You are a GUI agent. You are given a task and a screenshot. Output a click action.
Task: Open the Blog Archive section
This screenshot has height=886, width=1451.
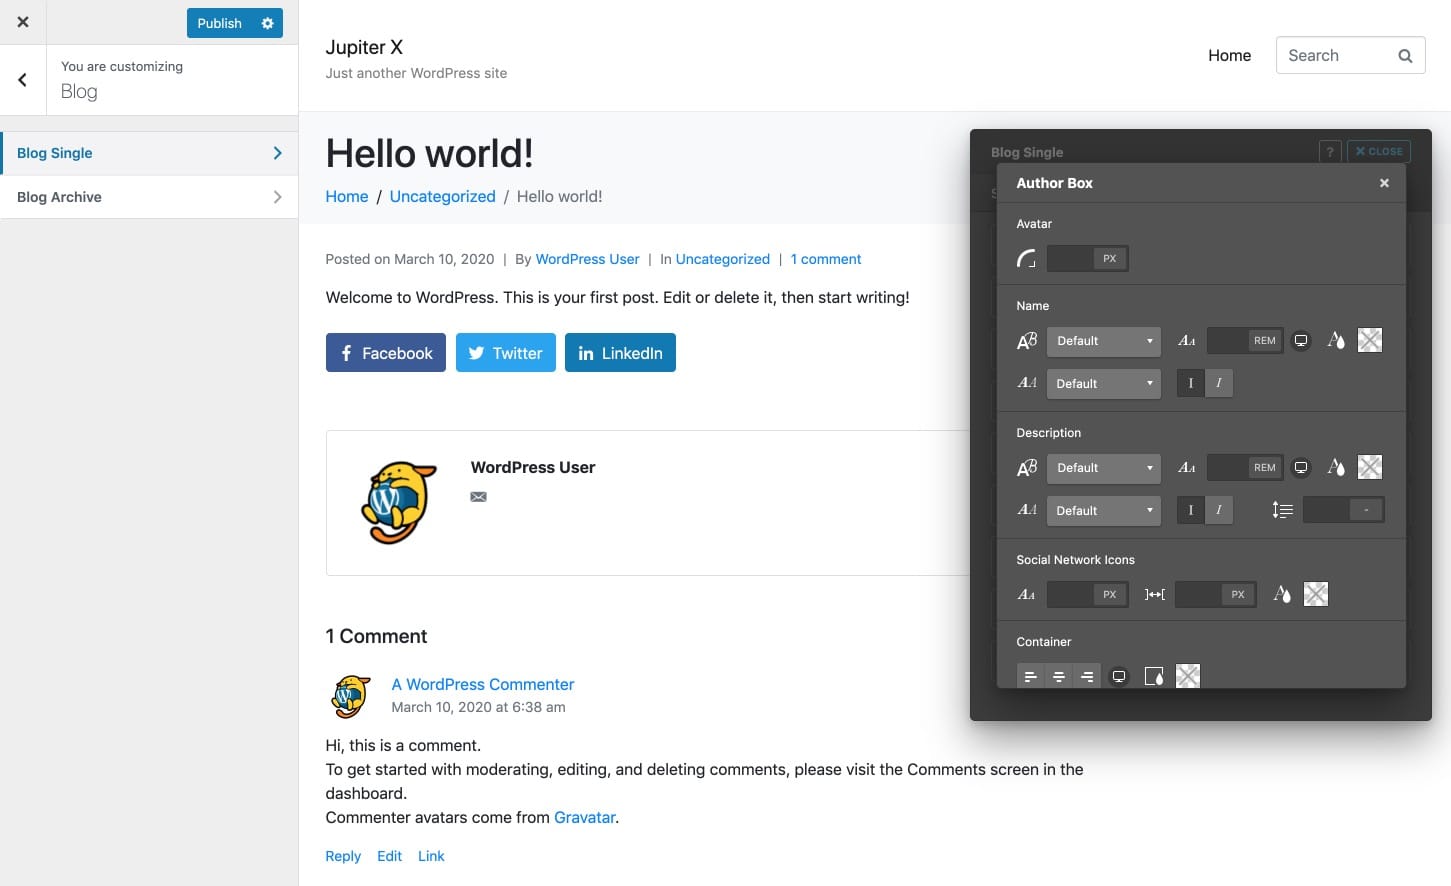point(149,197)
